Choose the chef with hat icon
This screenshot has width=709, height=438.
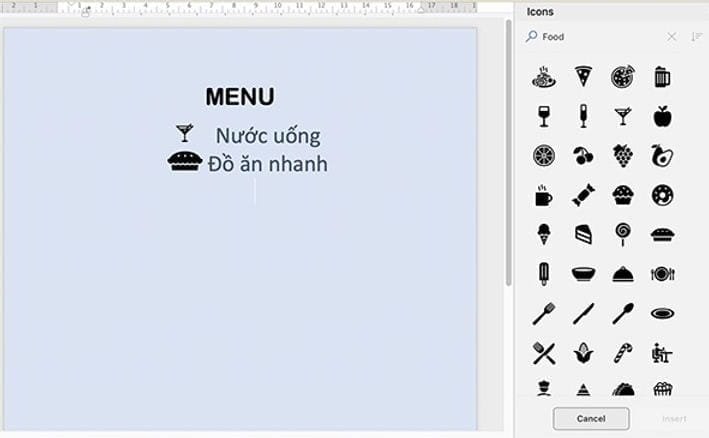544,388
